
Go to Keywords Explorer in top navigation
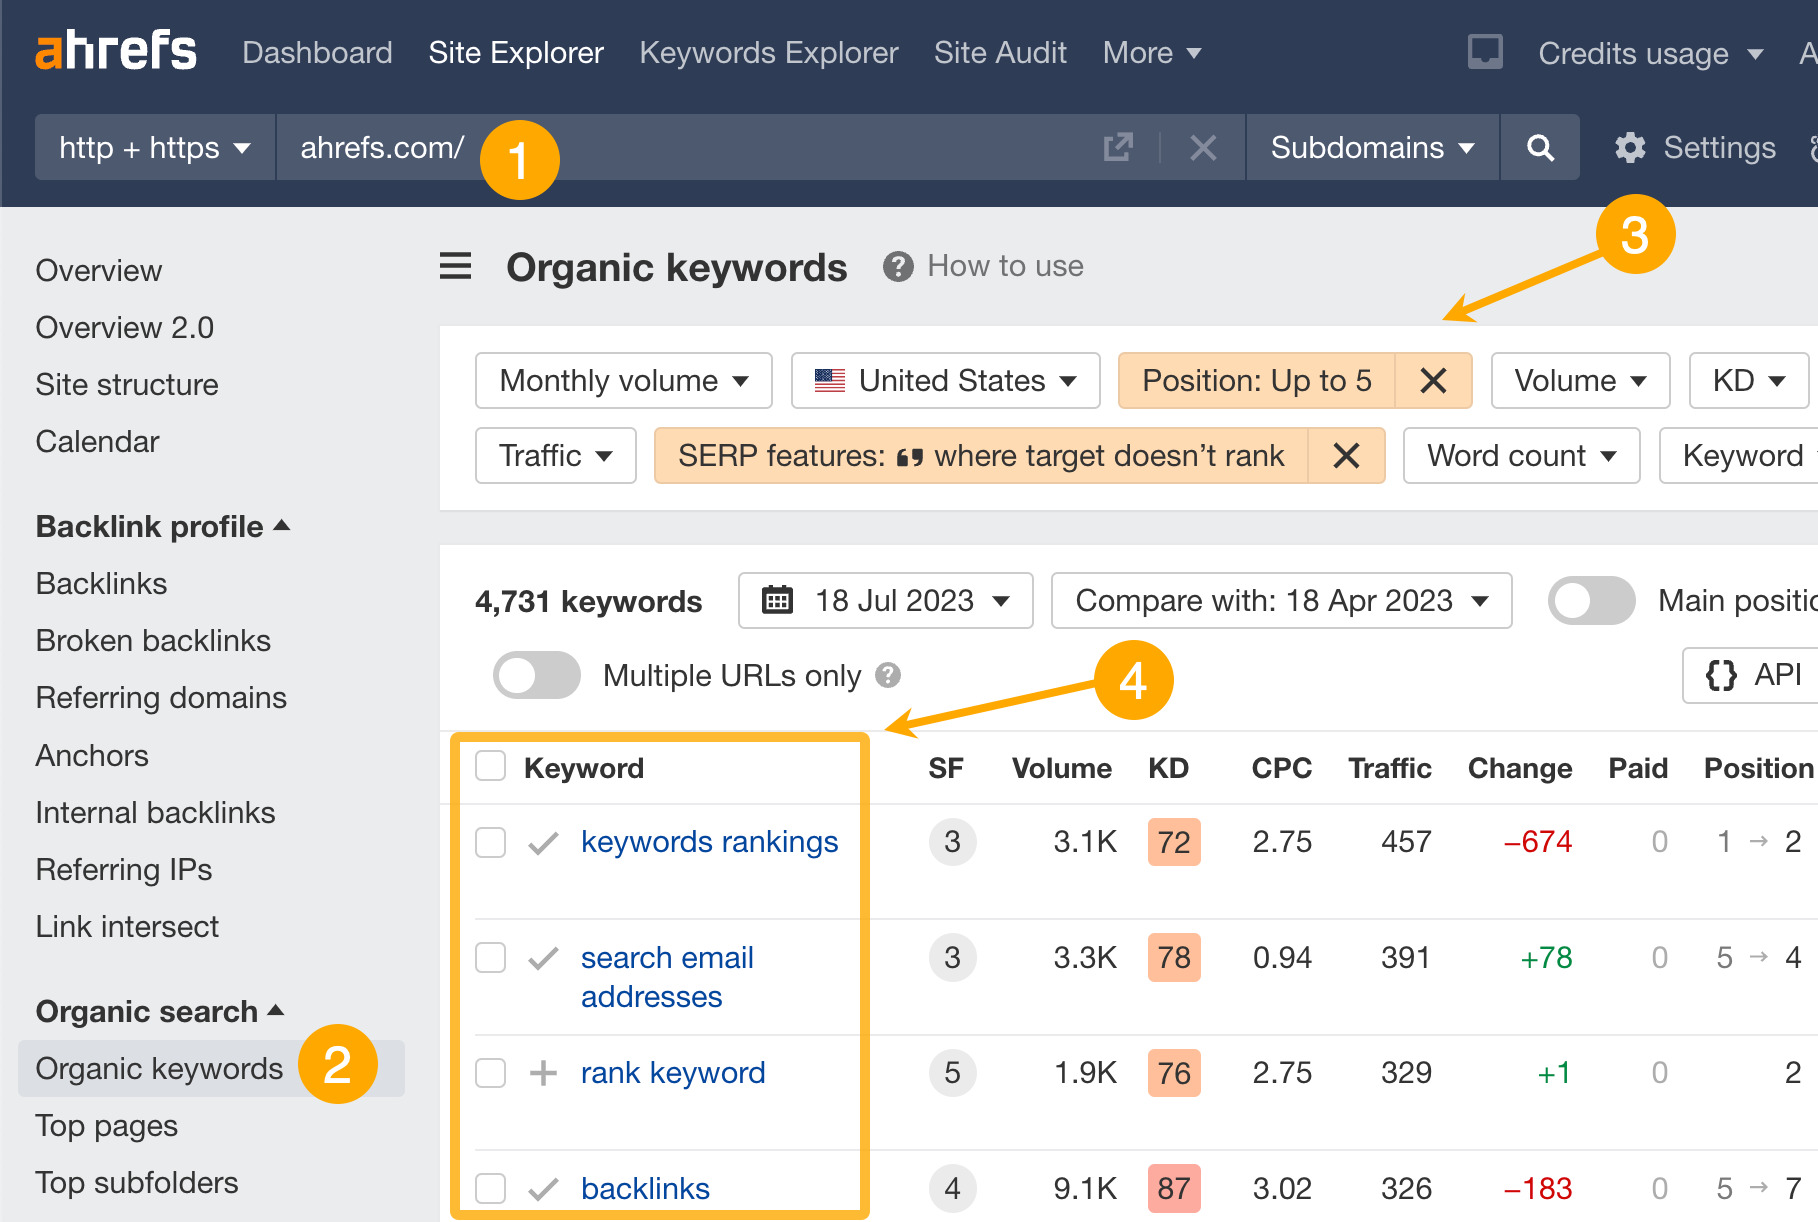point(768,52)
